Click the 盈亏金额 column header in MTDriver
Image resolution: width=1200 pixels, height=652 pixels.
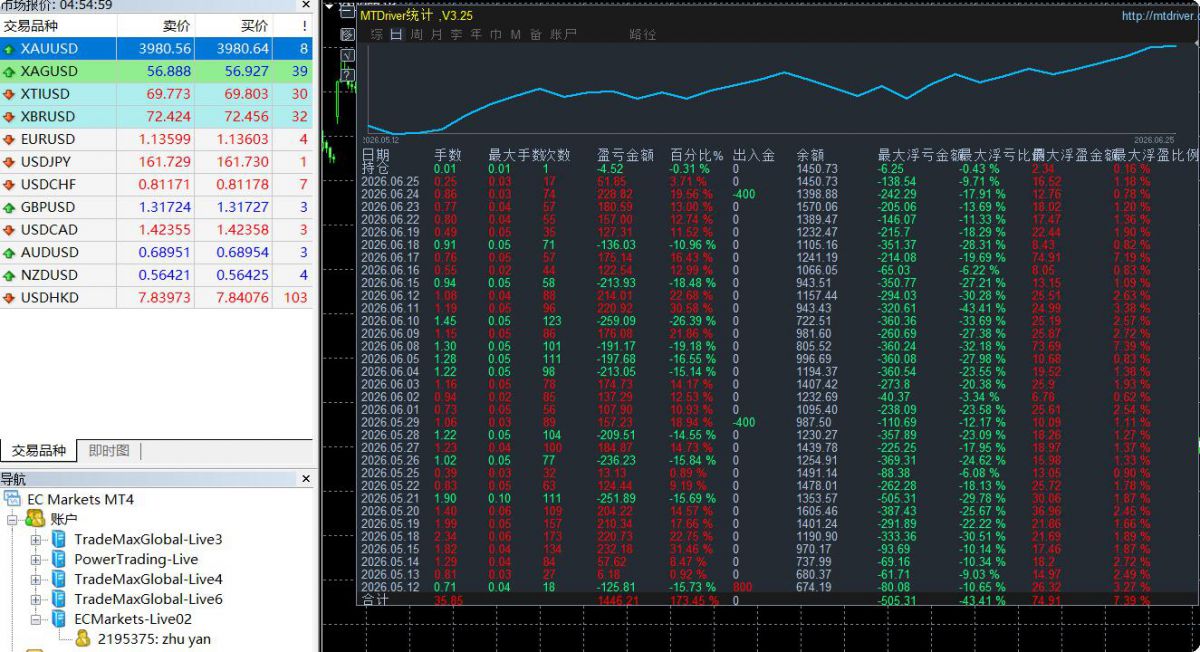[x=625, y=155]
